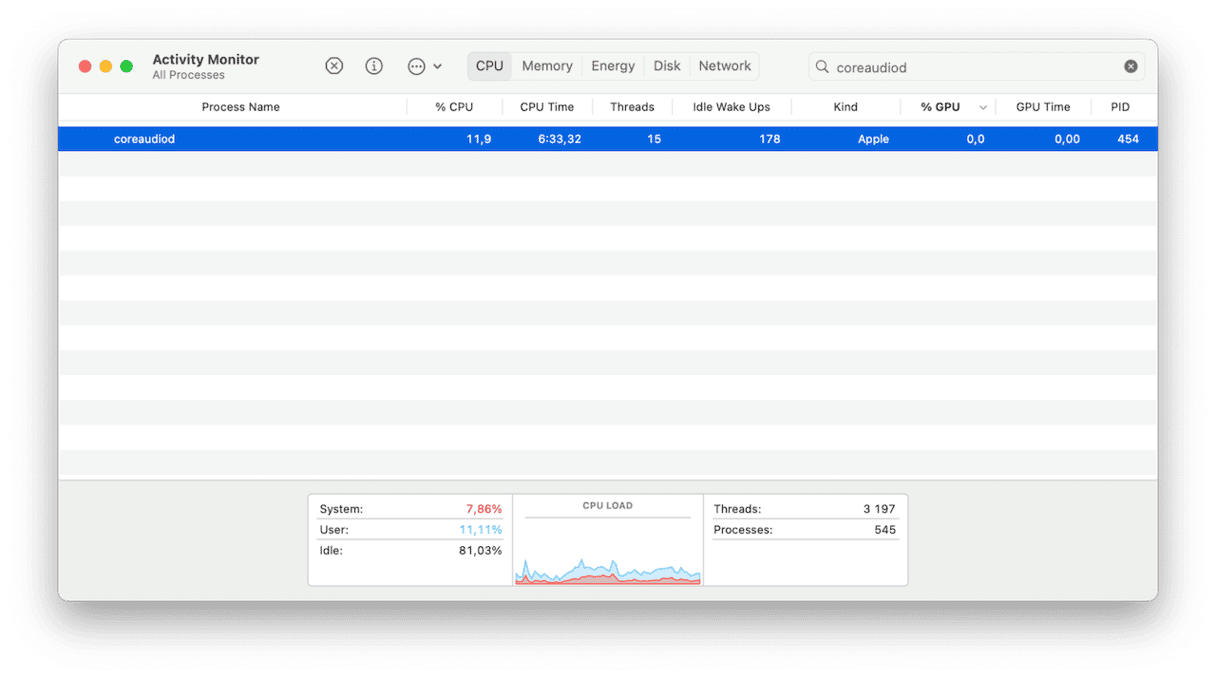Image resolution: width=1216 pixels, height=678 pixels.
Task: Click the magnifying glass search icon
Action: click(x=822, y=67)
